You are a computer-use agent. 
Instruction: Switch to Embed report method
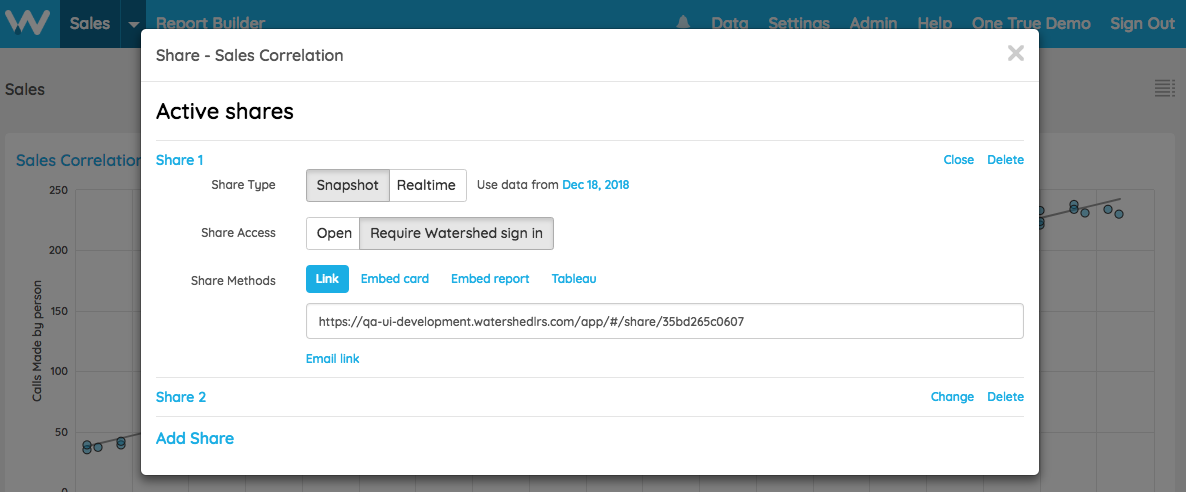click(490, 279)
